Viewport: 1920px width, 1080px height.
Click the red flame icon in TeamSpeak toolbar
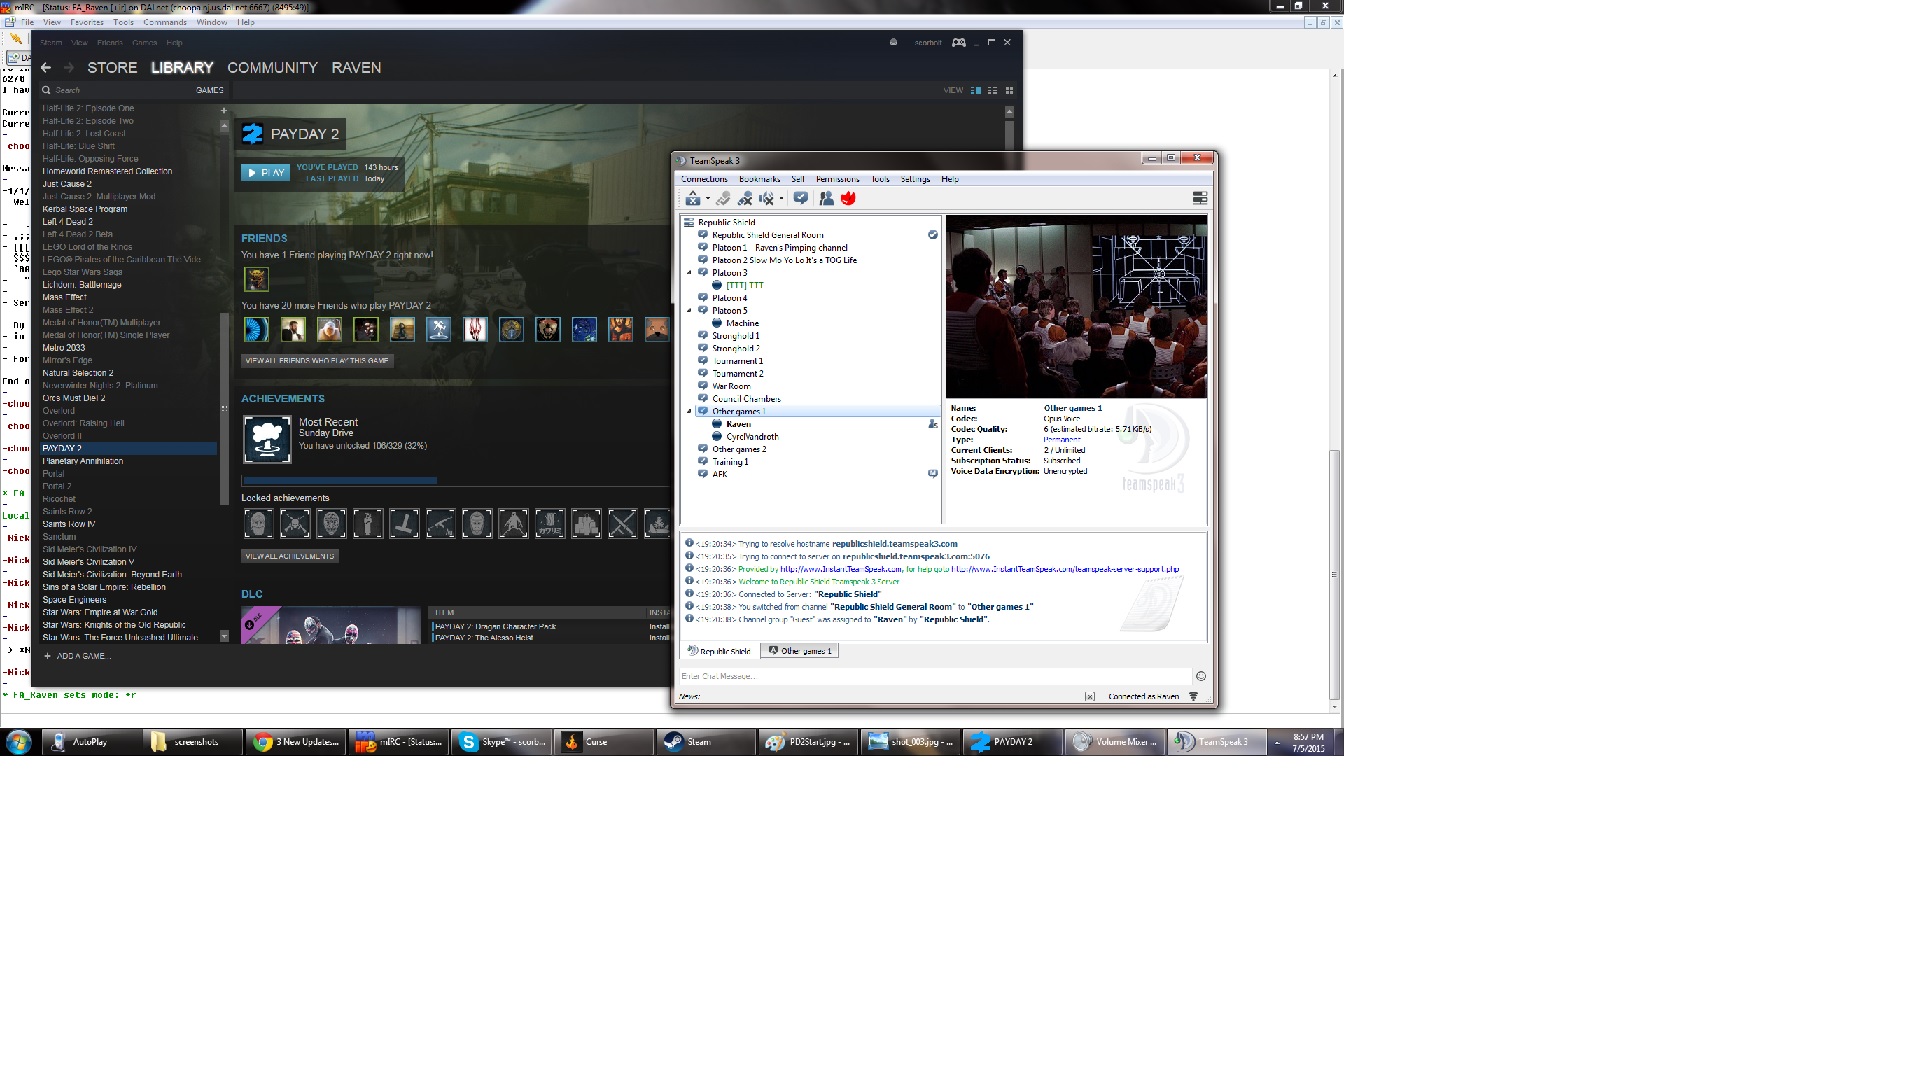click(x=848, y=198)
